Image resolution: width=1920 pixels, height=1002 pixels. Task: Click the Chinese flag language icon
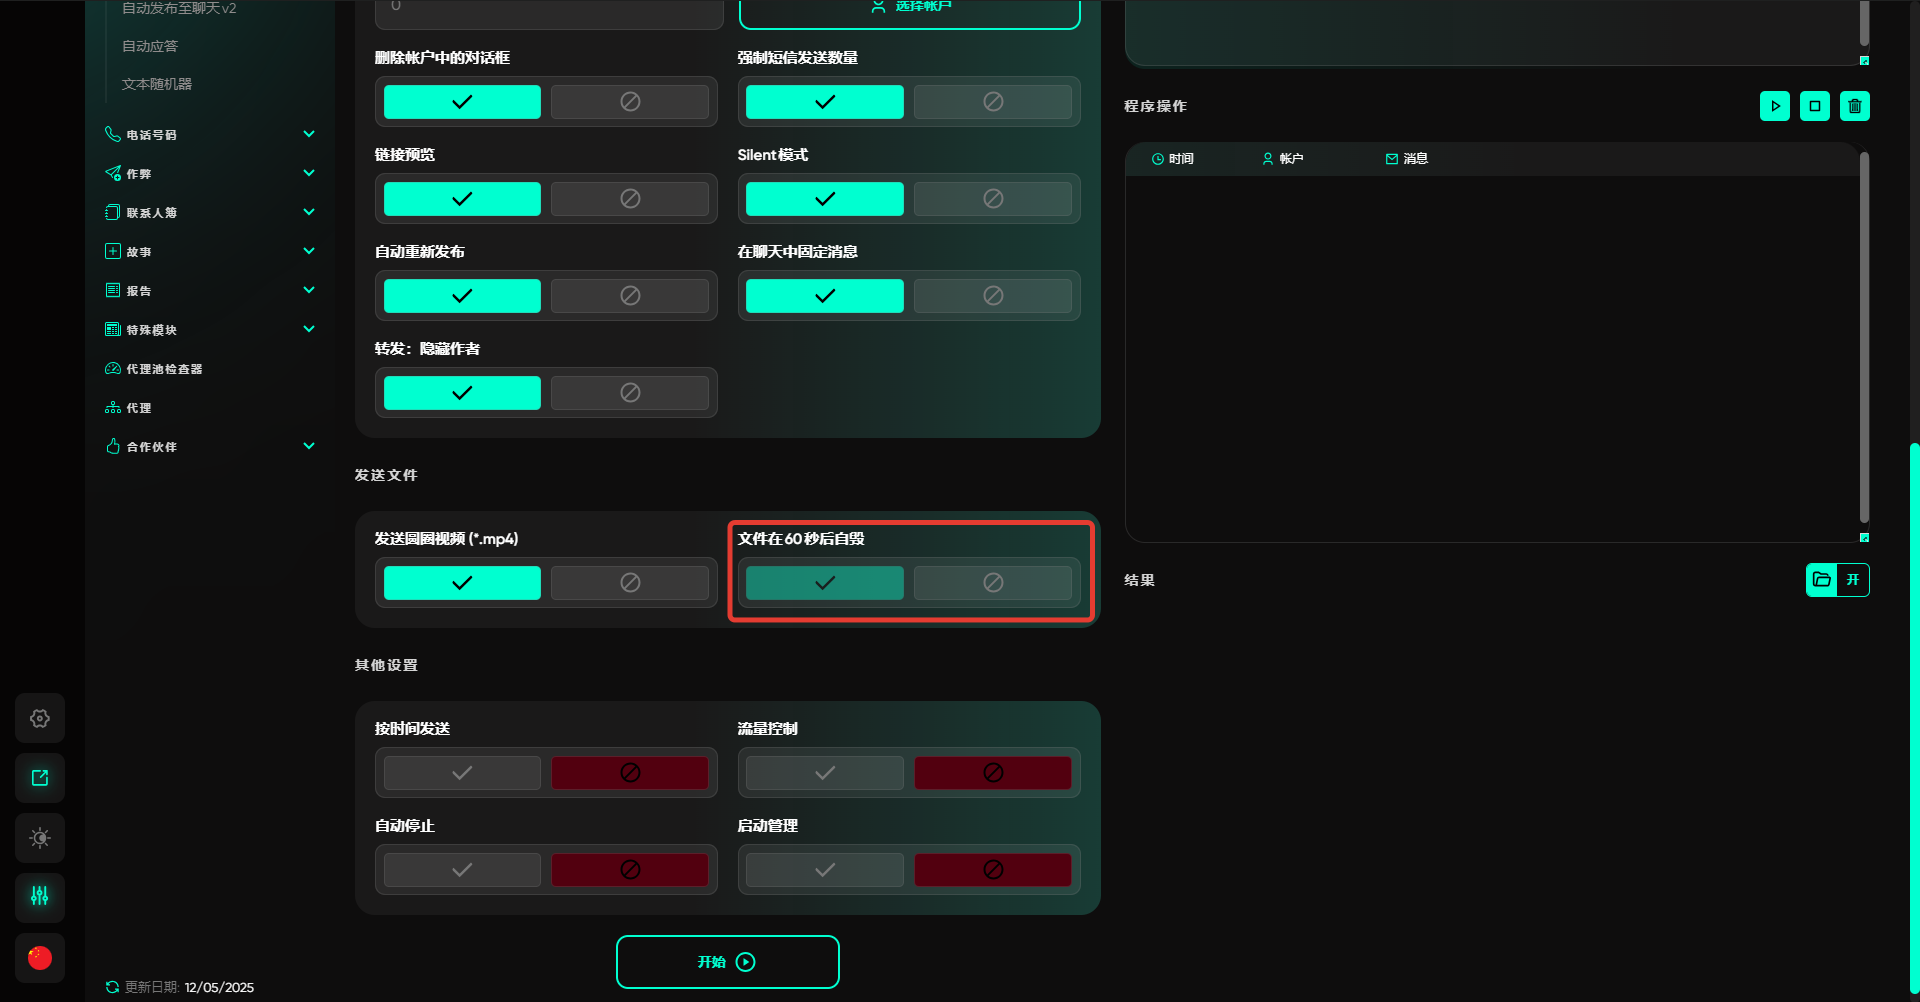coord(40,958)
